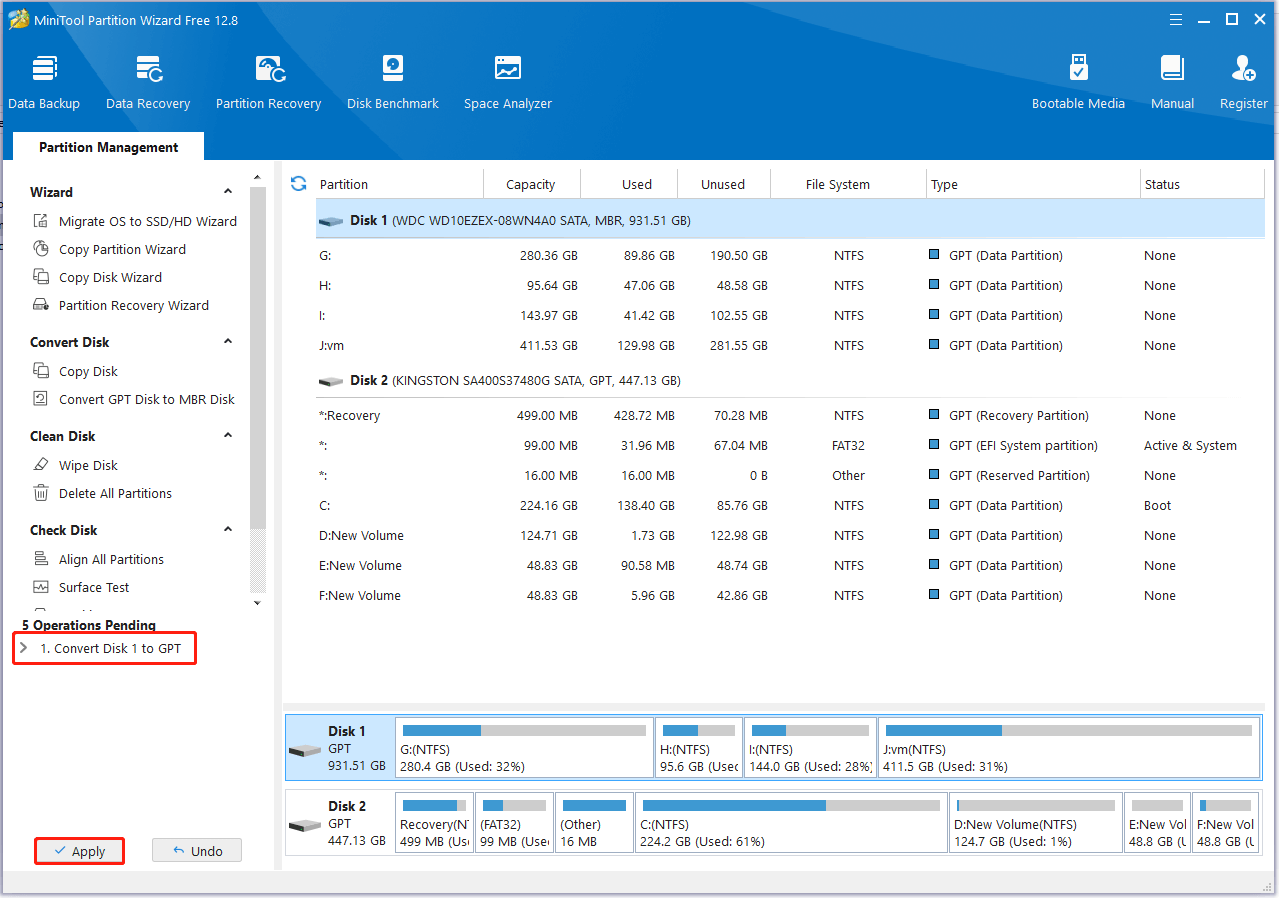Click the MiniTool app logo in title bar
1279x898 pixels.
(x=19, y=19)
